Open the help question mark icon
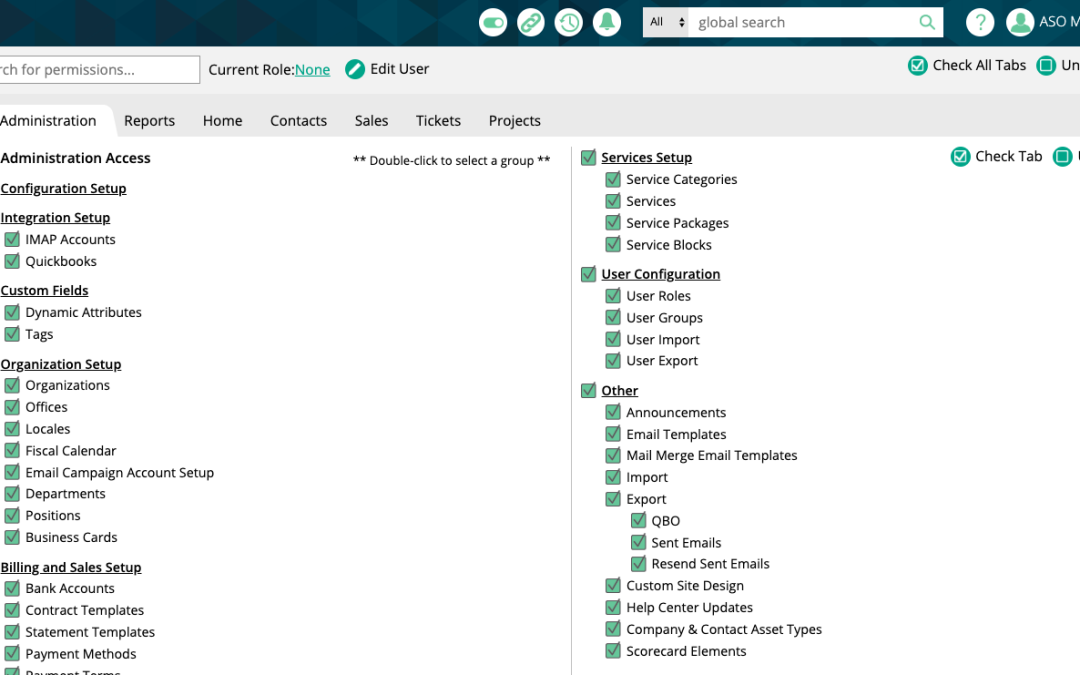Viewport: 1080px width, 675px height. tap(980, 23)
